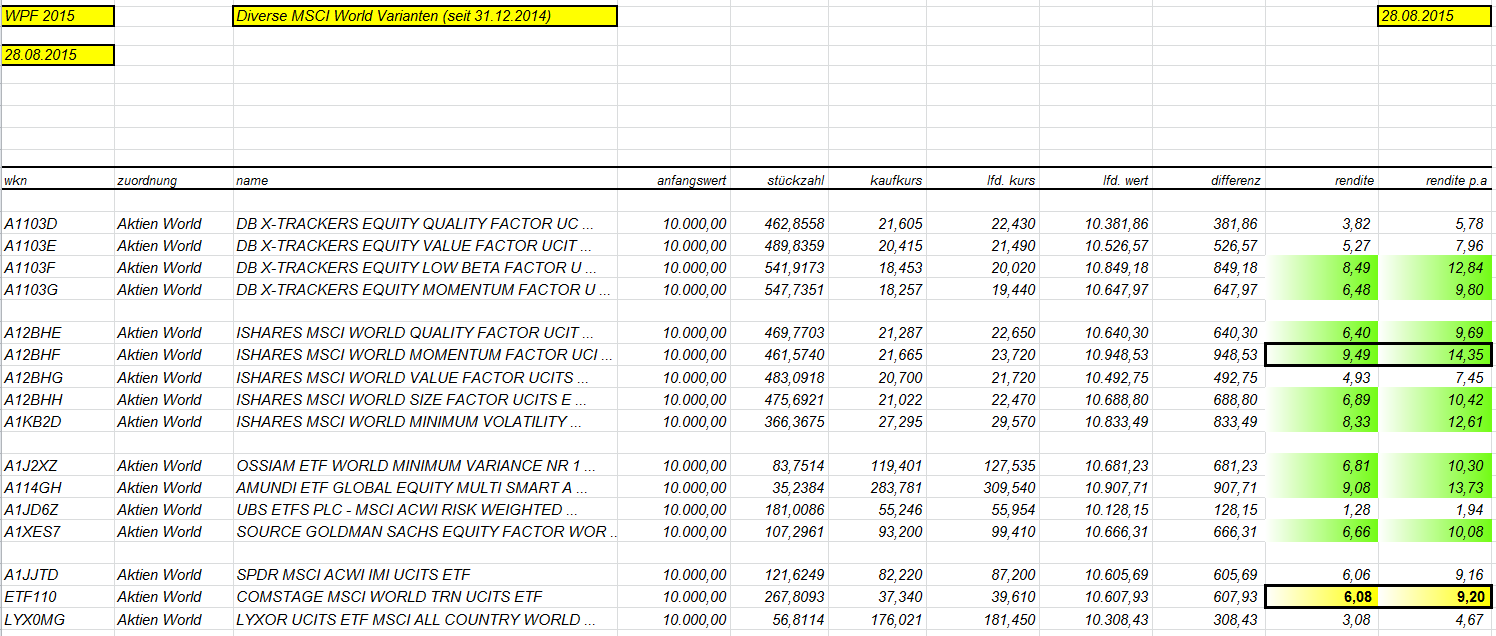Select the wkn cell A1KB2D

point(57,421)
